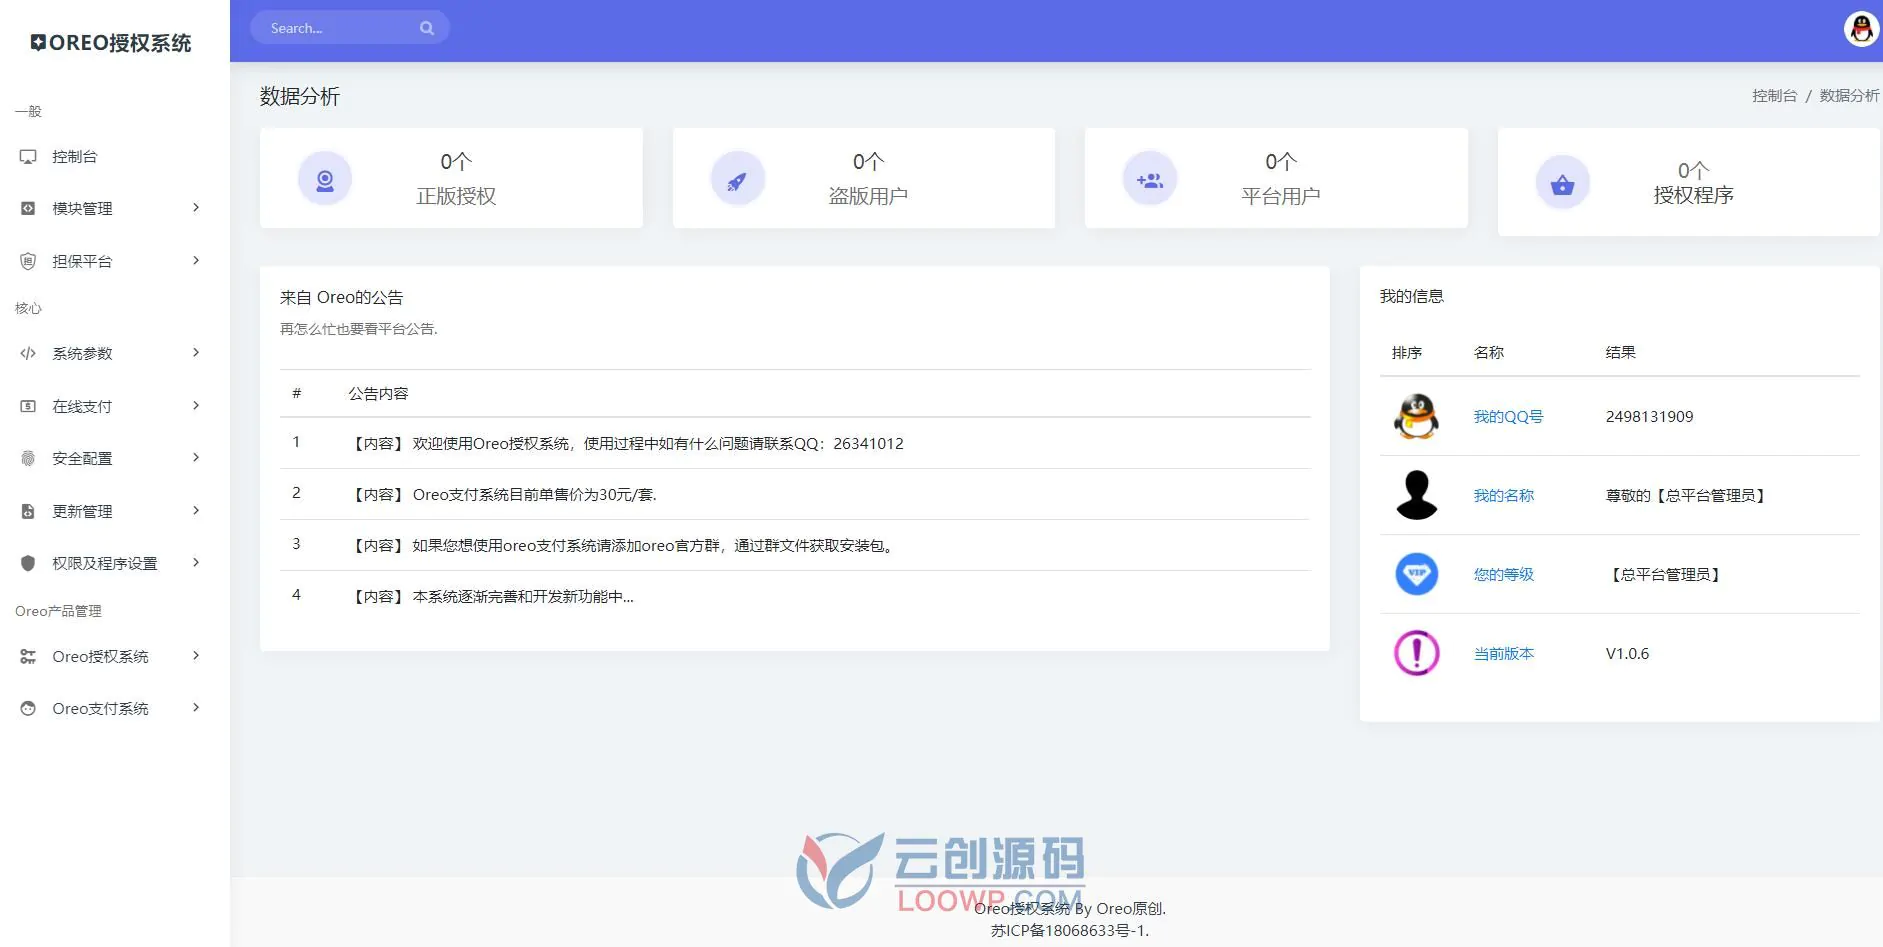
Task: Click the blue VIP diamond icon
Action: [1416, 574]
